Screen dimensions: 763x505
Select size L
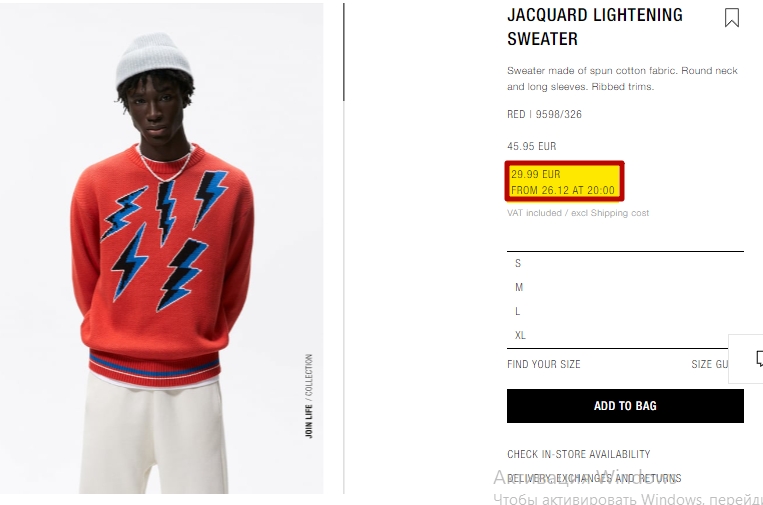tap(625, 311)
